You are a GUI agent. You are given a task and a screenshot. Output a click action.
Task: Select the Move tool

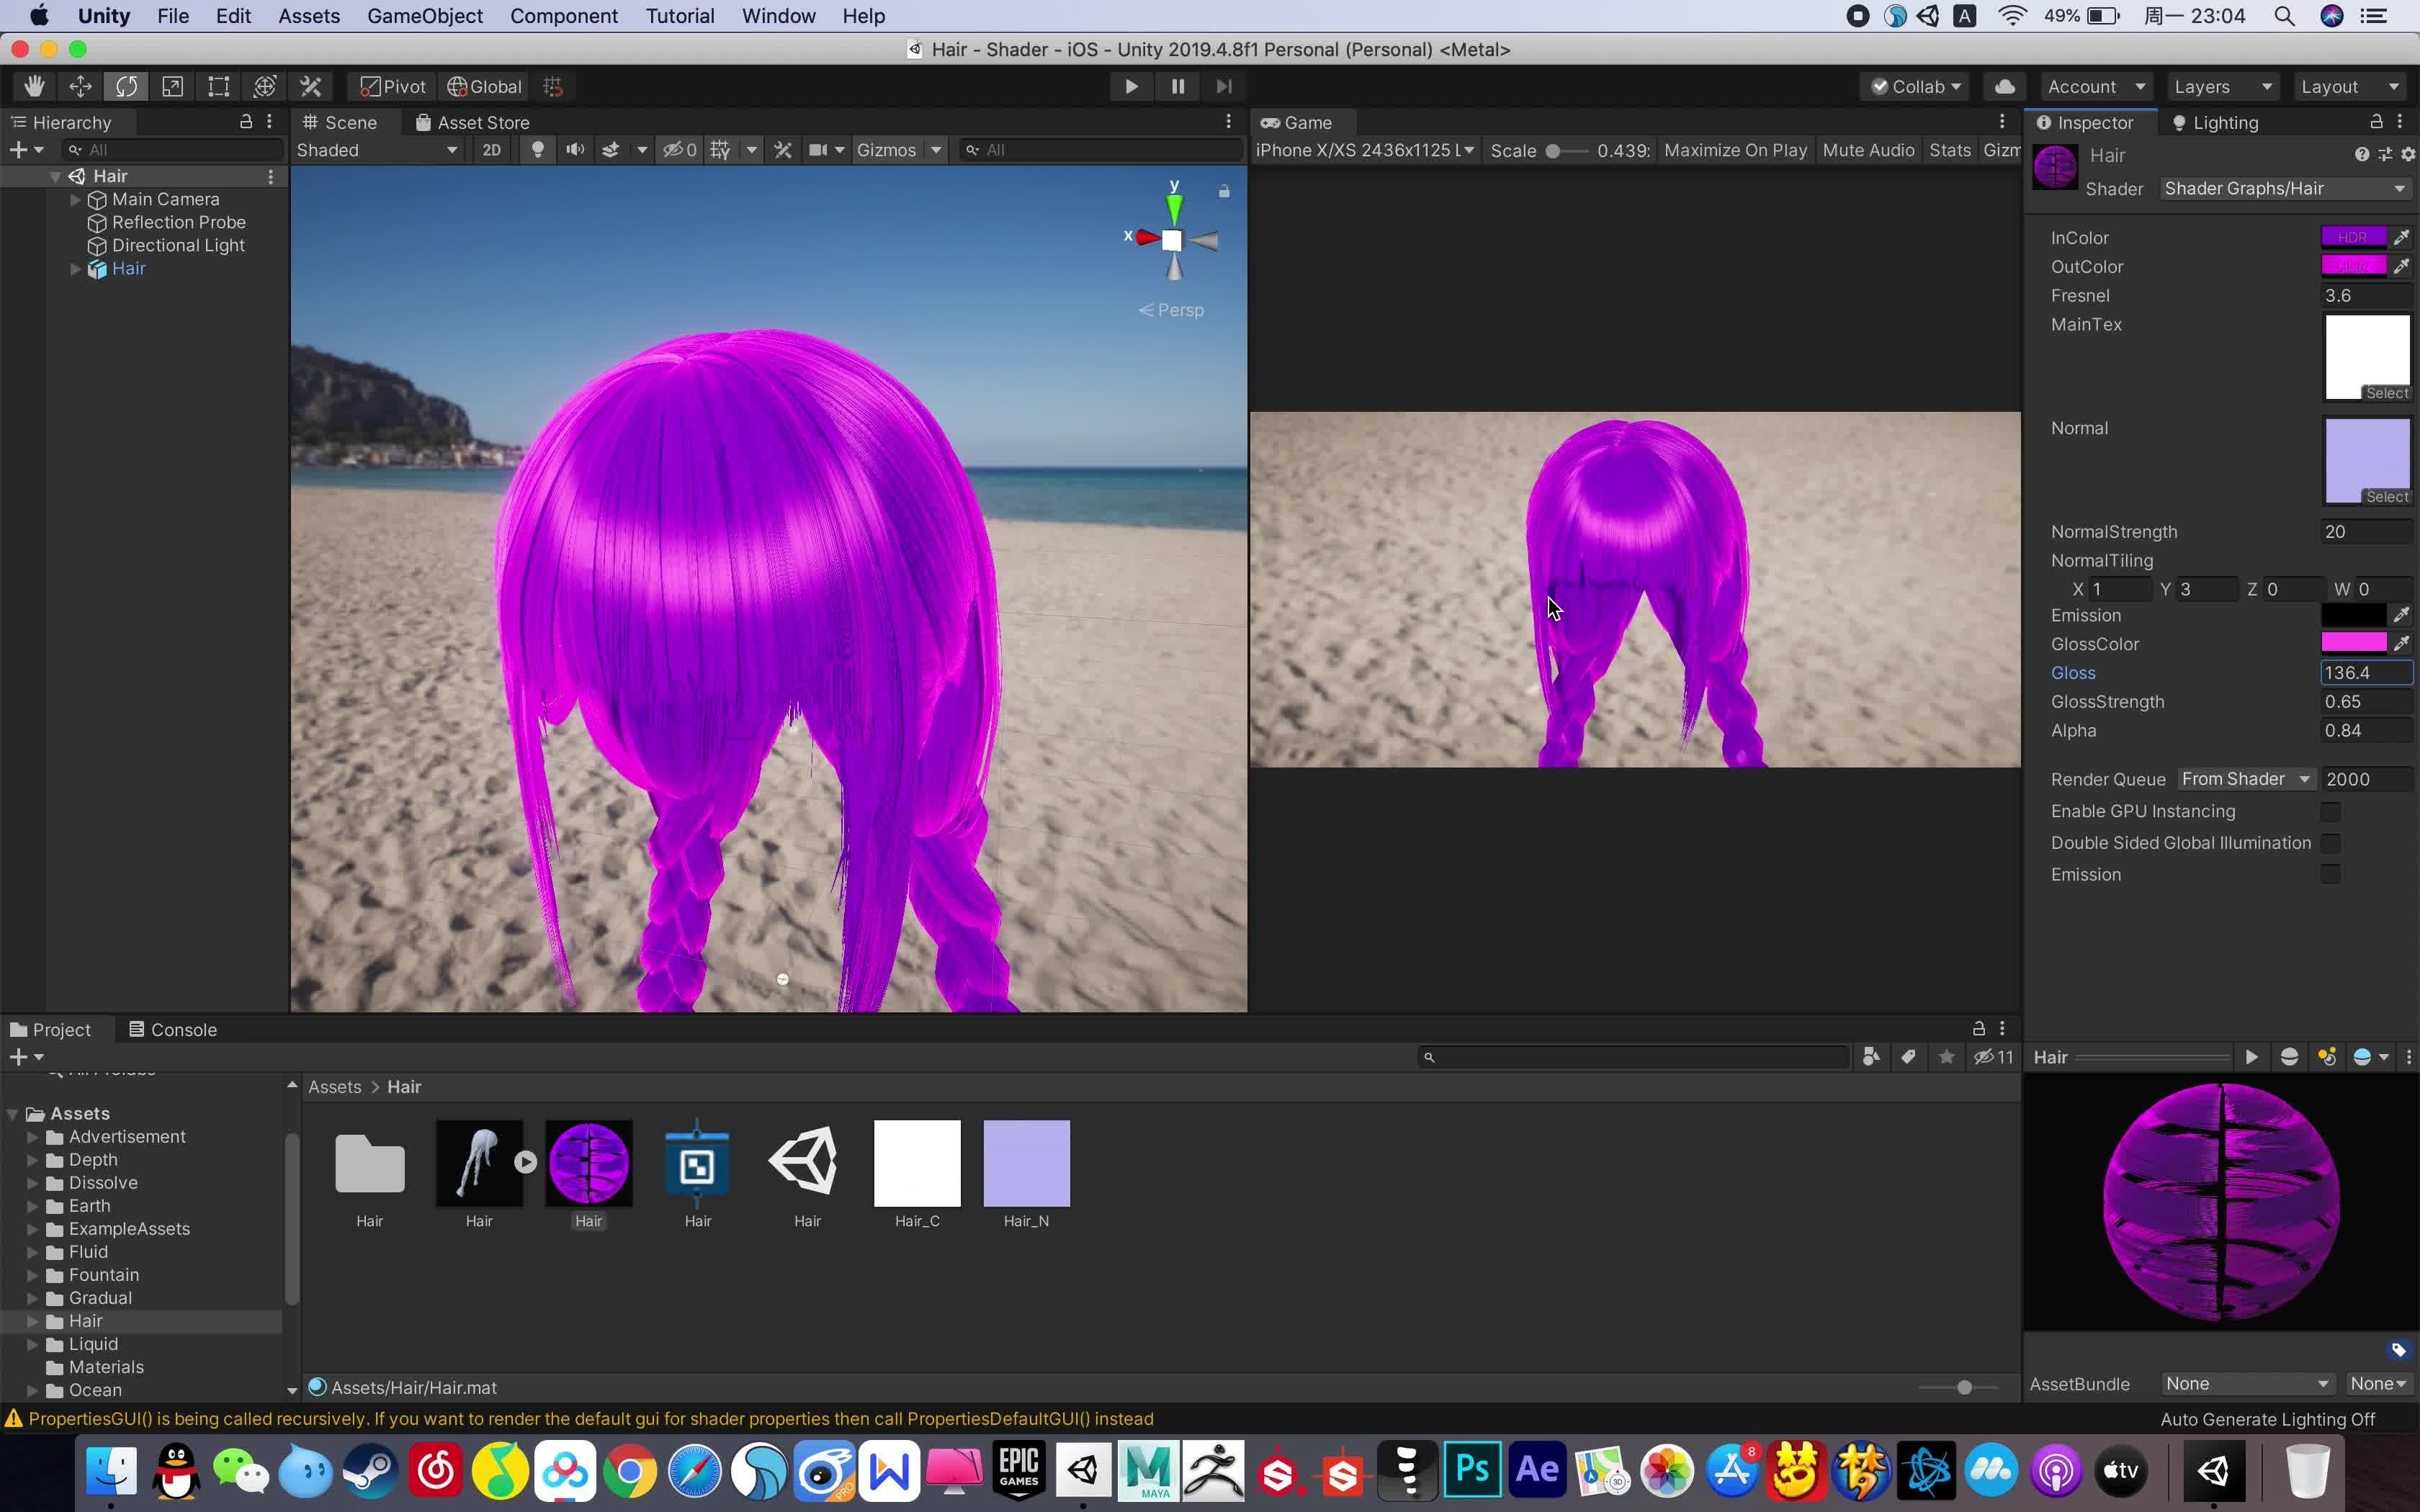(80, 87)
